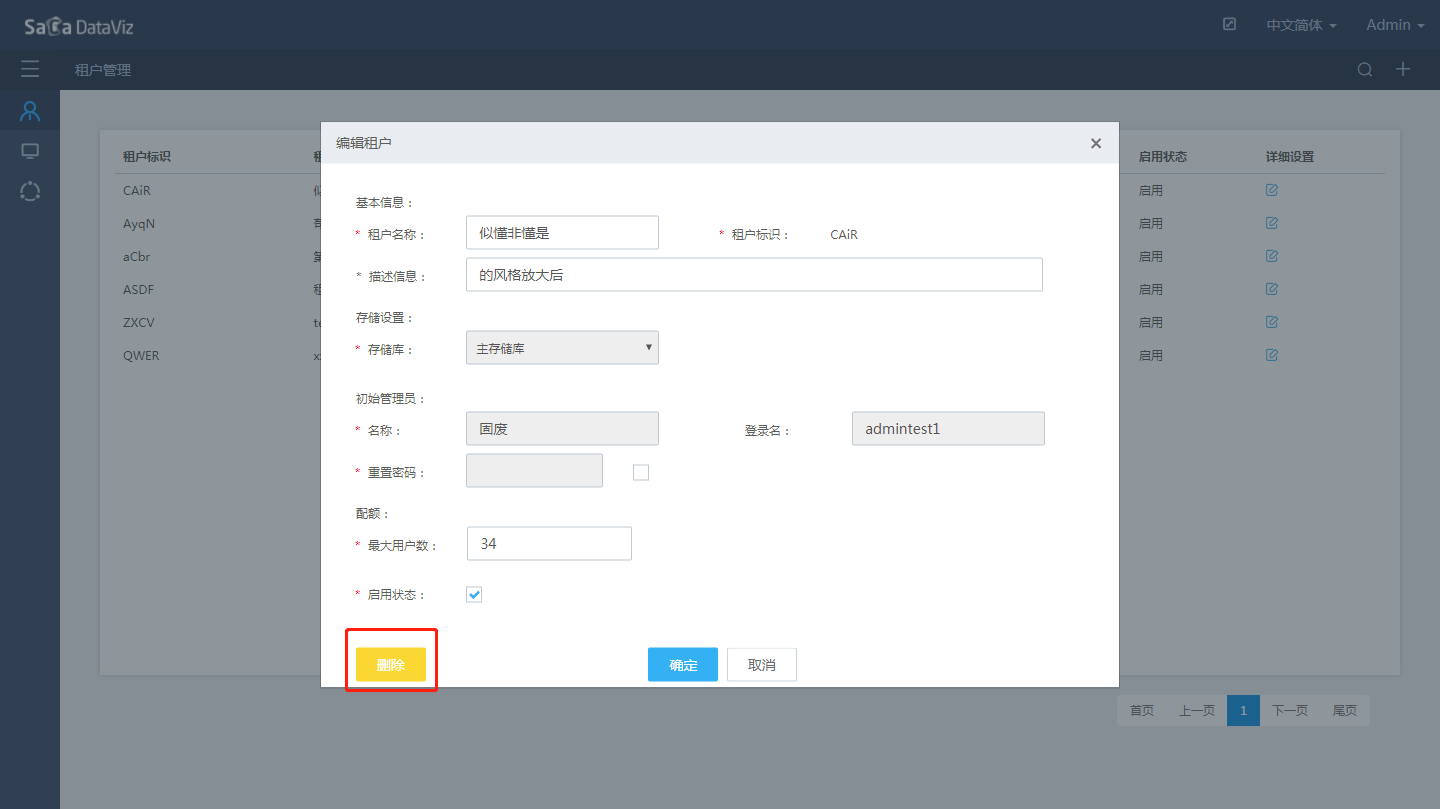Viewport: 1440px width, 809px height.
Task: Go to 下一页 in pagination
Action: point(1290,711)
